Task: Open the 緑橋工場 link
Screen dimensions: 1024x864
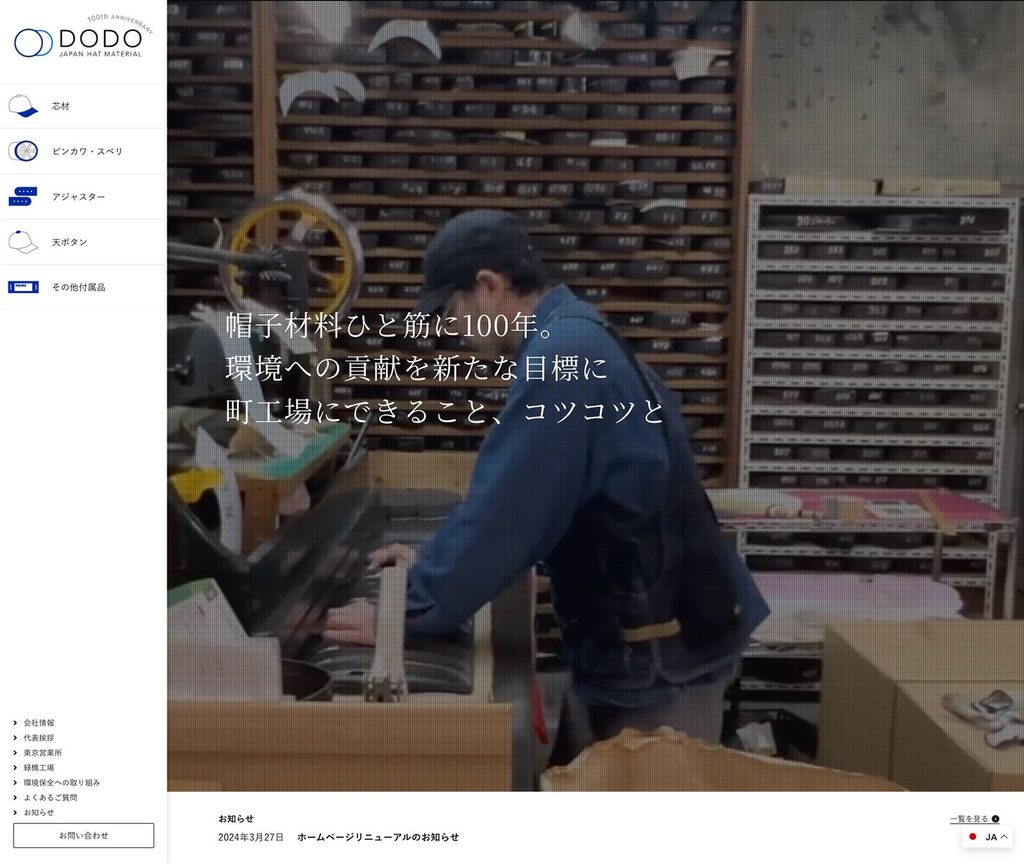Action: coord(39,768)
